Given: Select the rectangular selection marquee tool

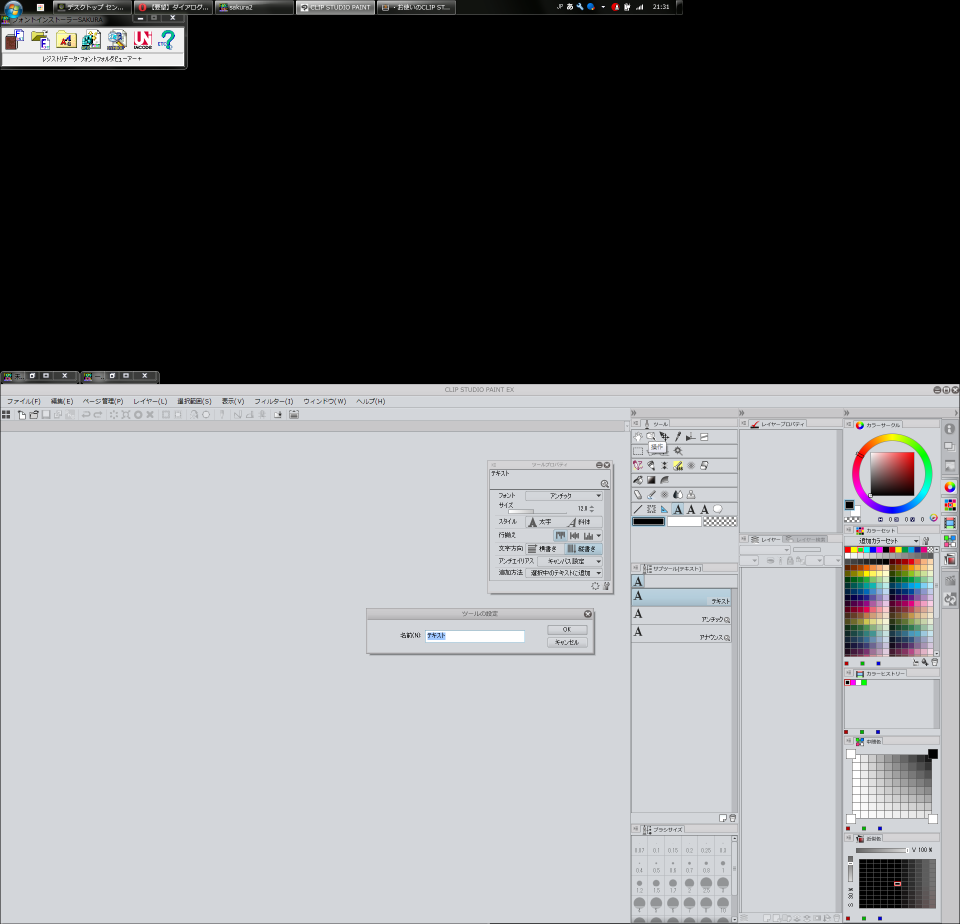Looking at the screenshot, I should 638,451.
